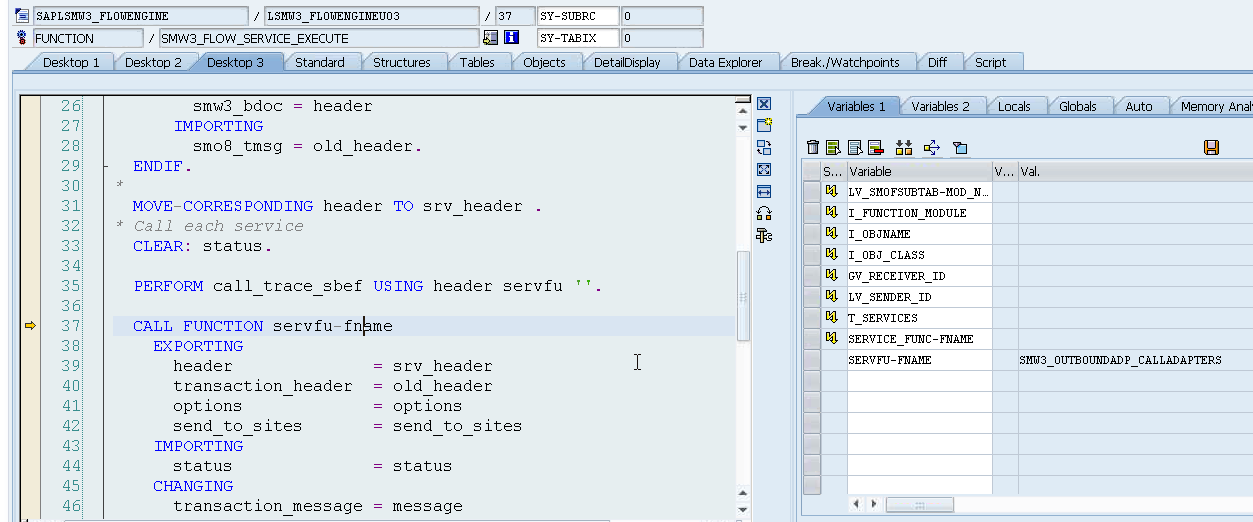Click the source editor vertical scrollbar thumb
1253x522 pixels.
click(743, 295)
